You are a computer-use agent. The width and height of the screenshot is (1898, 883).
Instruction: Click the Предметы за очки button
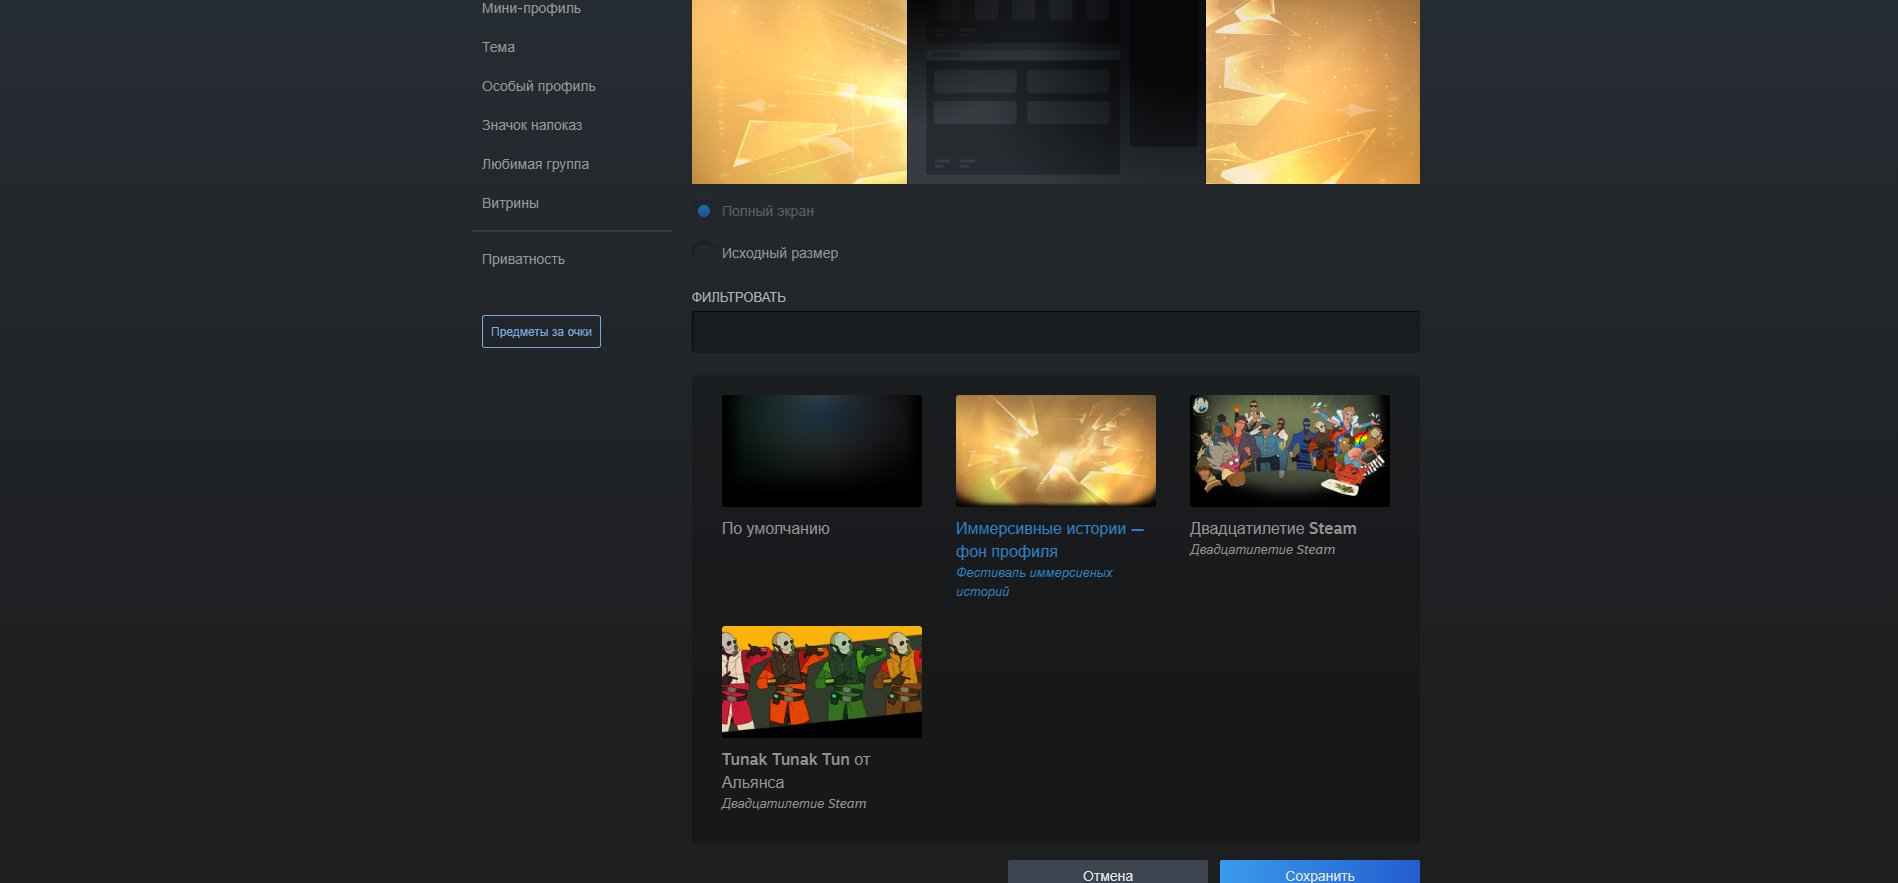click(x=541, y=332)
